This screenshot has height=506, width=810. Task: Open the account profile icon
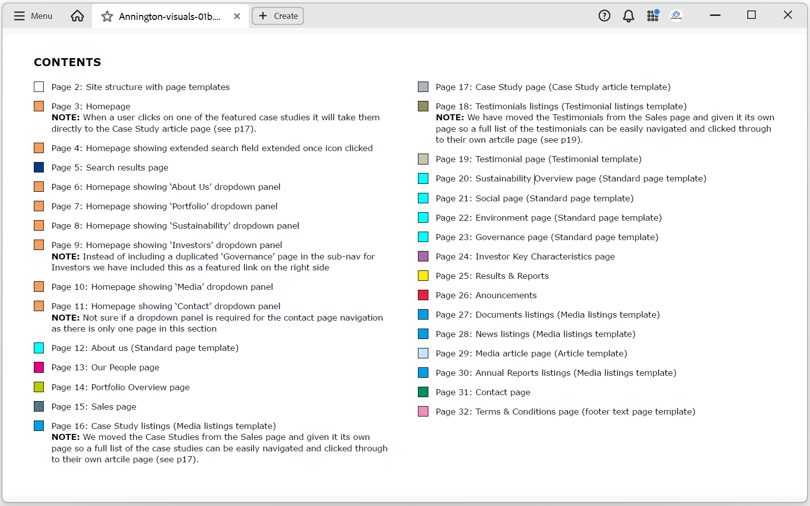(677, 16)
